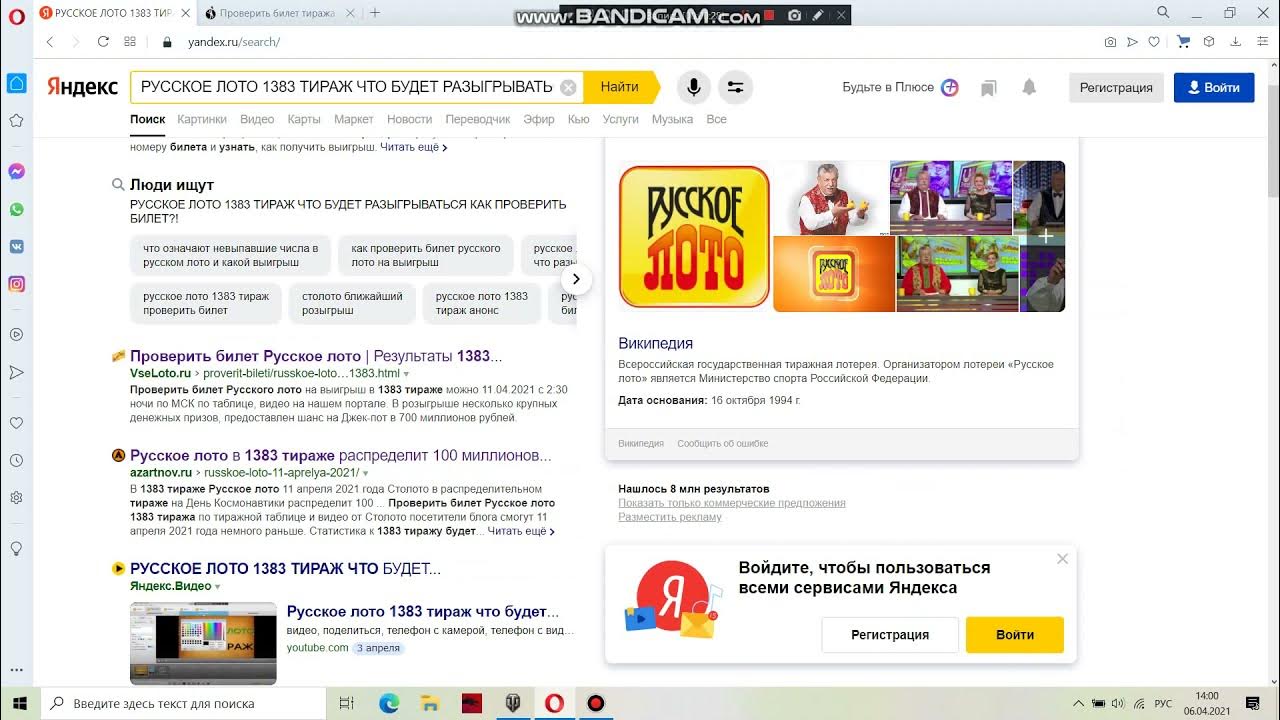Open Русское лото в 1383 тираже result
1280x720 pixels.
[x=341, y=455]
